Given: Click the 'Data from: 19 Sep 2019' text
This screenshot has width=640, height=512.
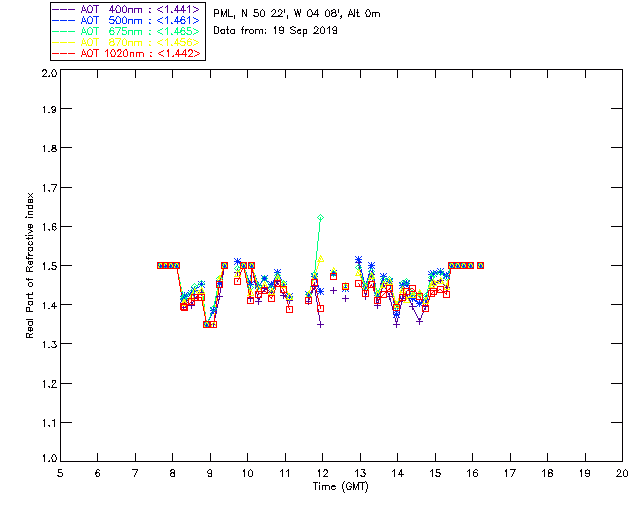Looking at the screenshot, I should pos(276,31).
